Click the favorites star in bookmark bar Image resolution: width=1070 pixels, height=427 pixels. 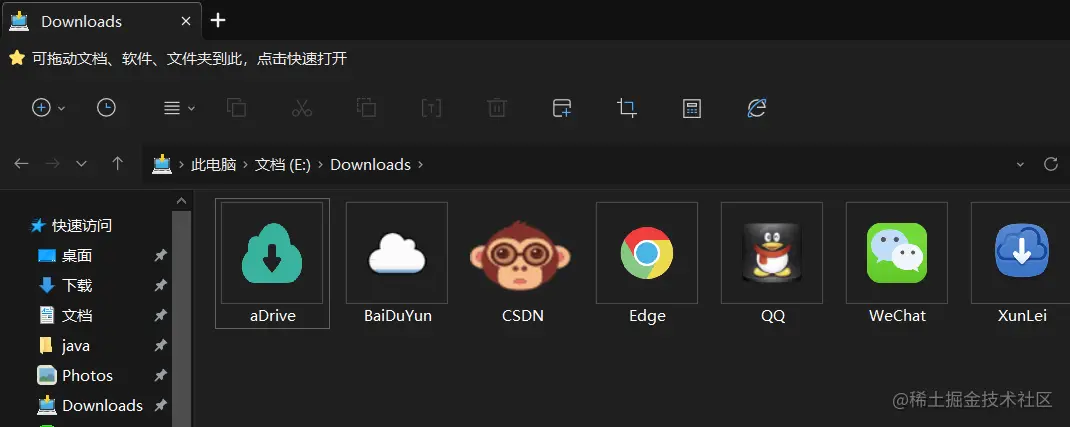tap(16, 59)
